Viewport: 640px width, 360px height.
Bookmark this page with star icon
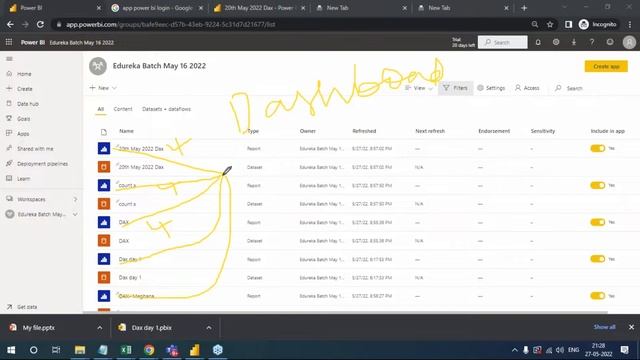pyautogui.click(x=550, y=24)
